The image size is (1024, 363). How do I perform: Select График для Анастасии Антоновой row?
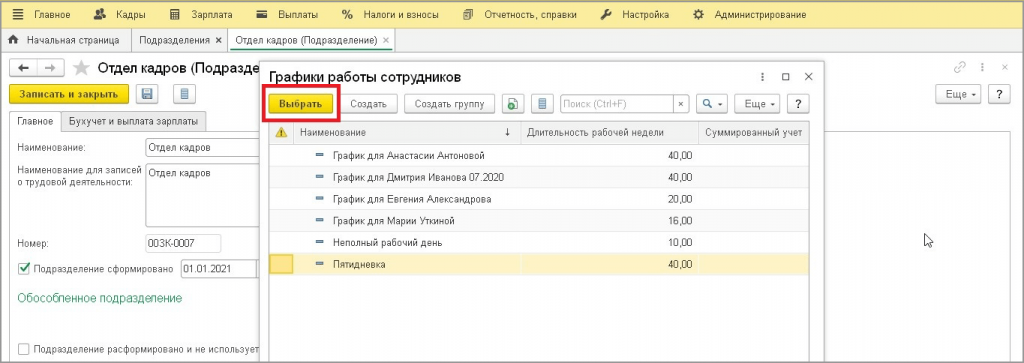539,156
